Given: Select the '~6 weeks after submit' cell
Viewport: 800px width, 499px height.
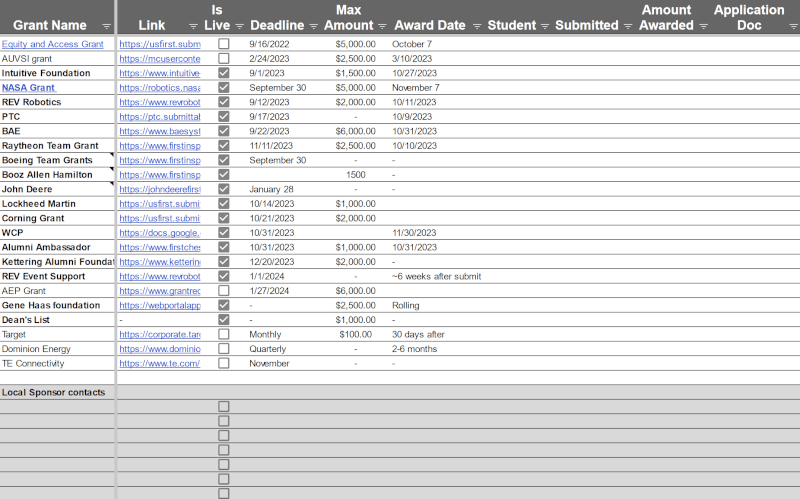Looking at the screenshot, I should pos(437,276).
